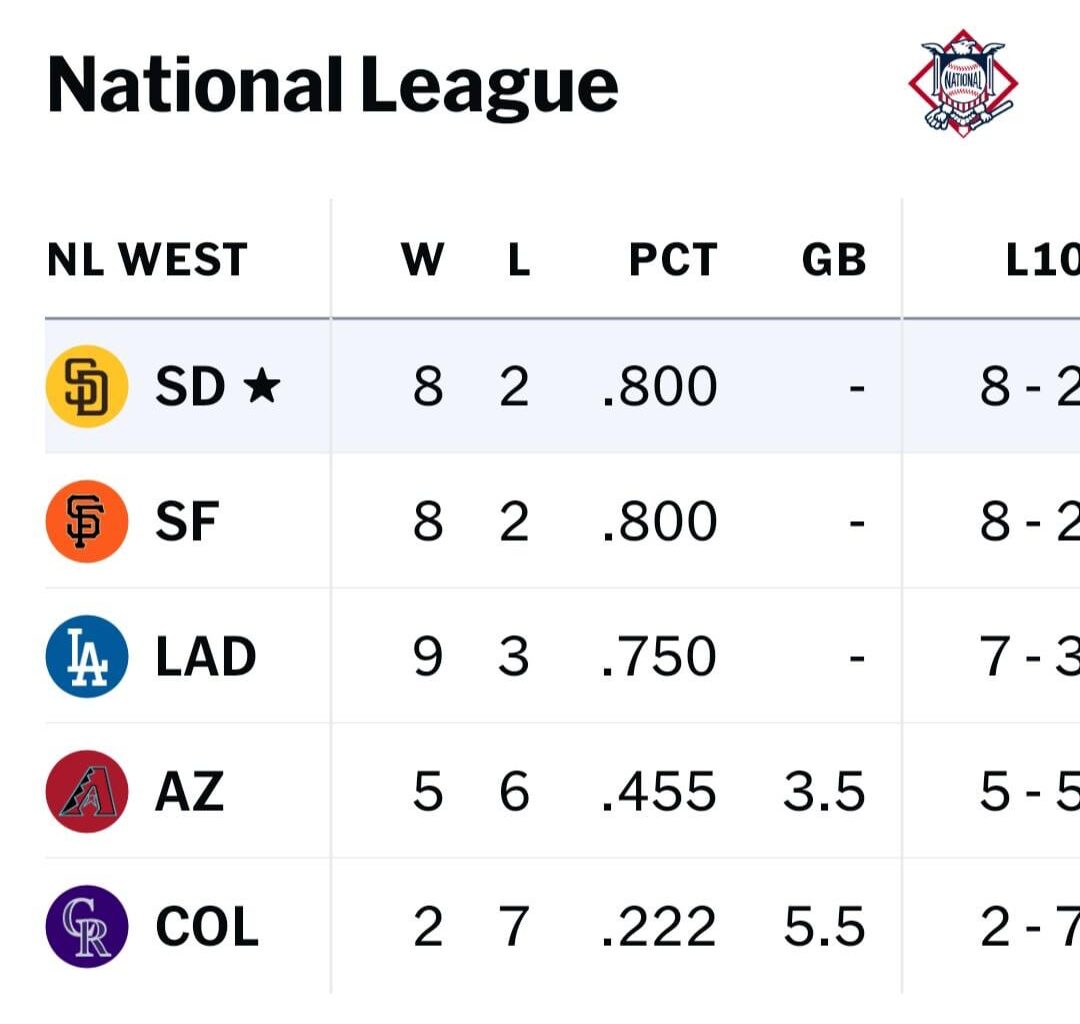Screen dimensions: 1080x1024
Task: Click the L10 column header
Action: [x=1041, y=260]
